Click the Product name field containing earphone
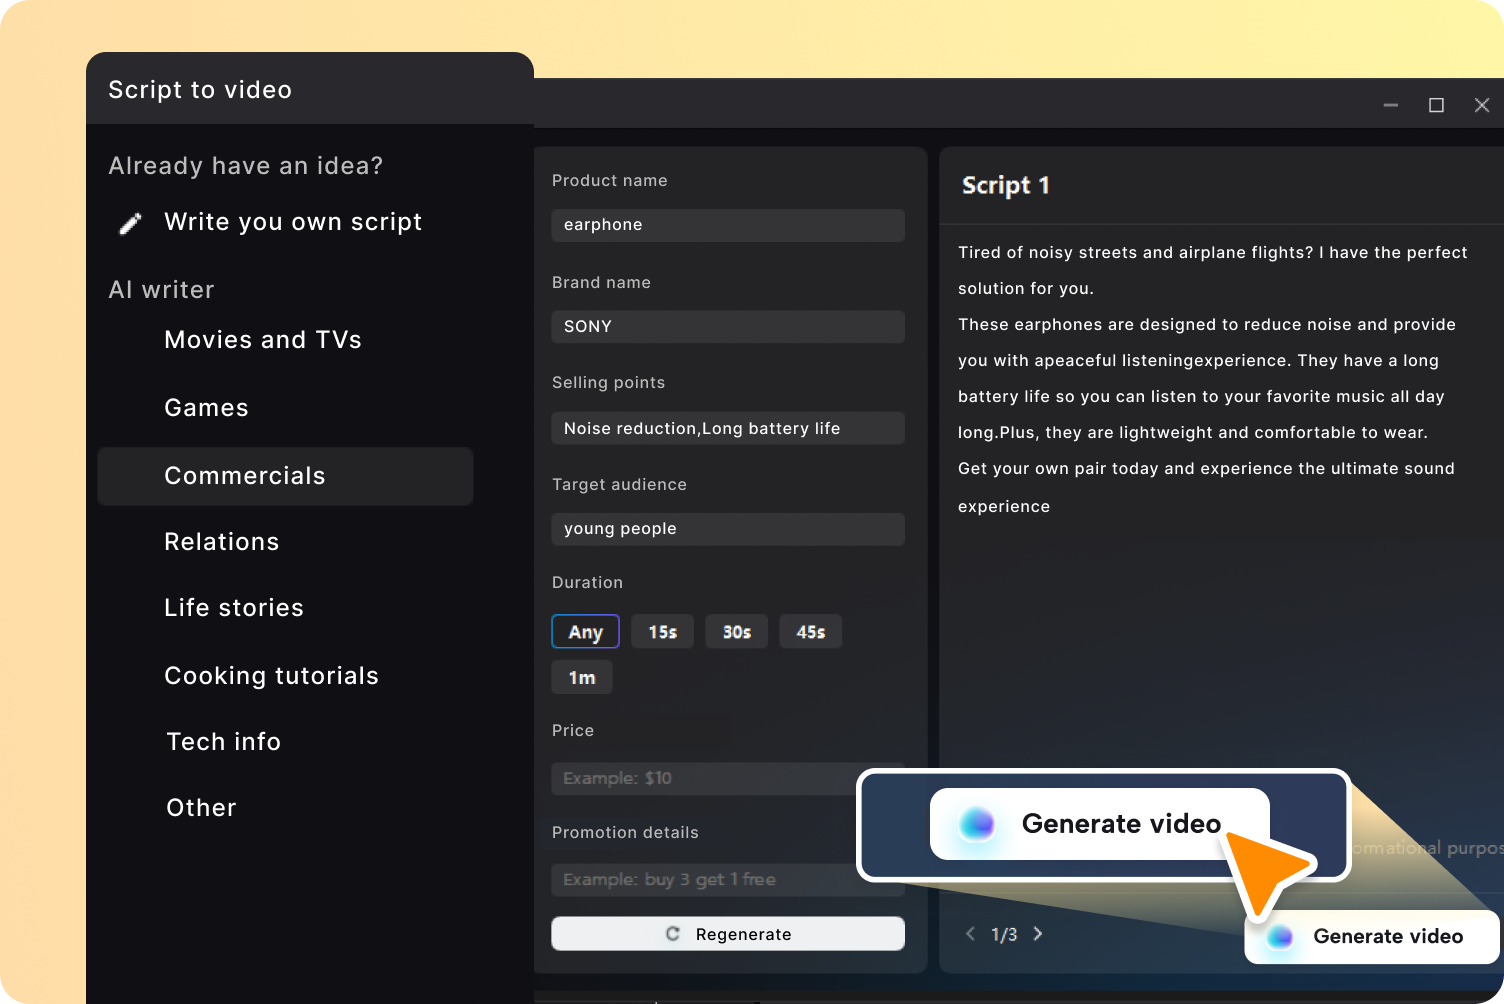Screen dimensions: 1504x1004 (728, 225)
